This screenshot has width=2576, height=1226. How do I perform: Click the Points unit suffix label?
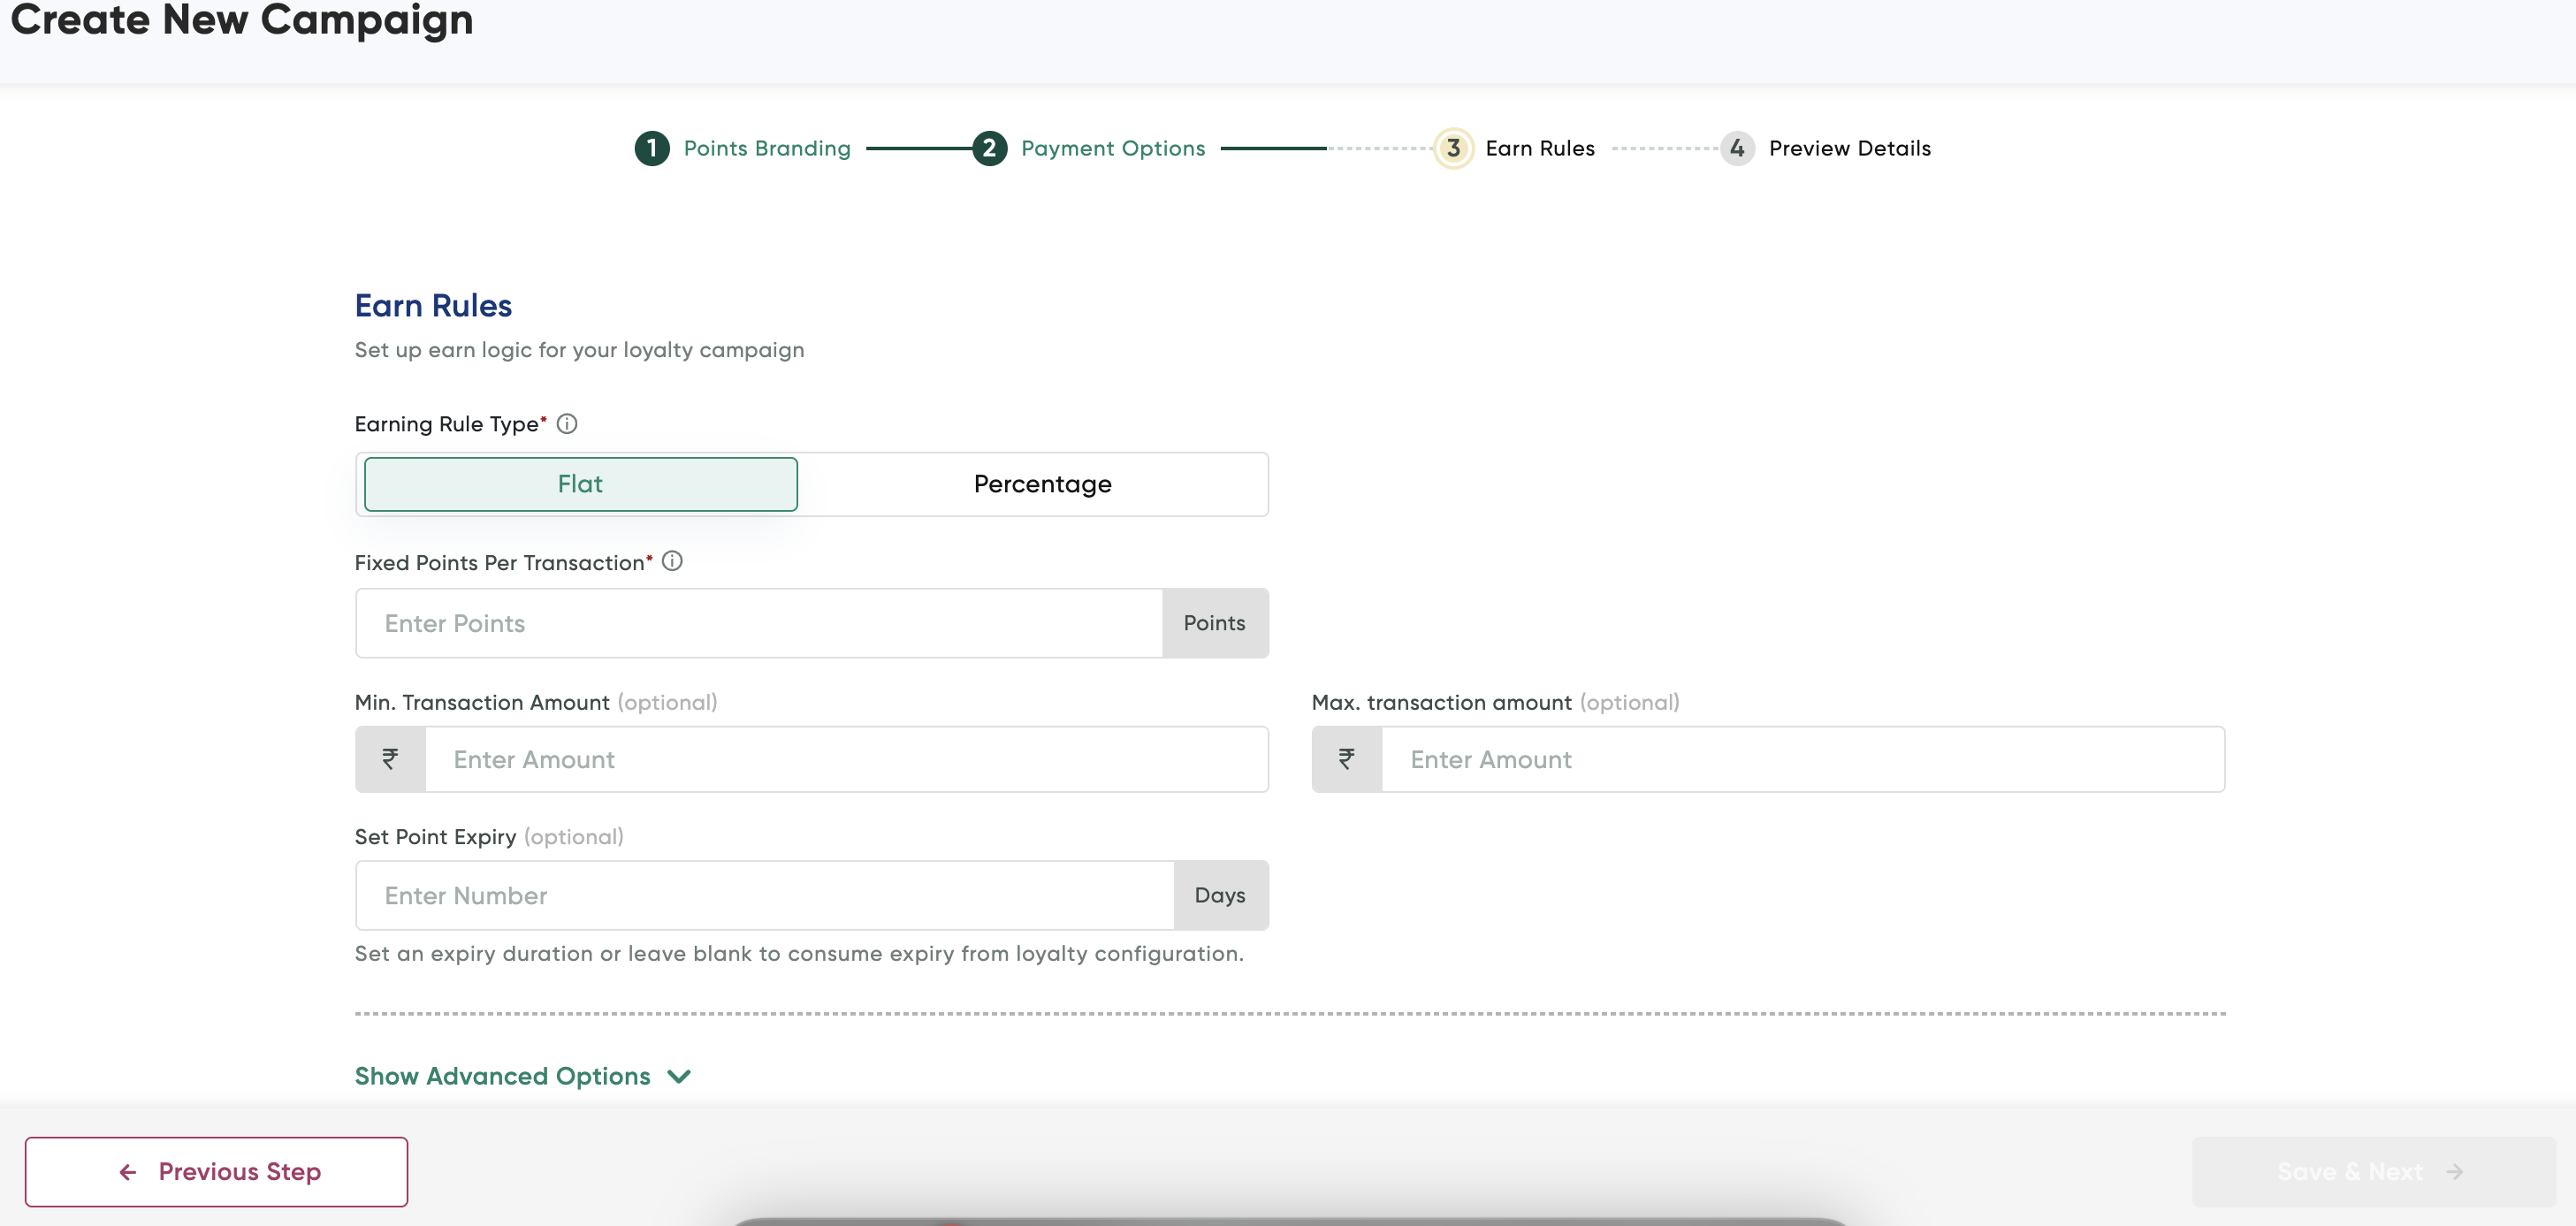[1215, 623]
